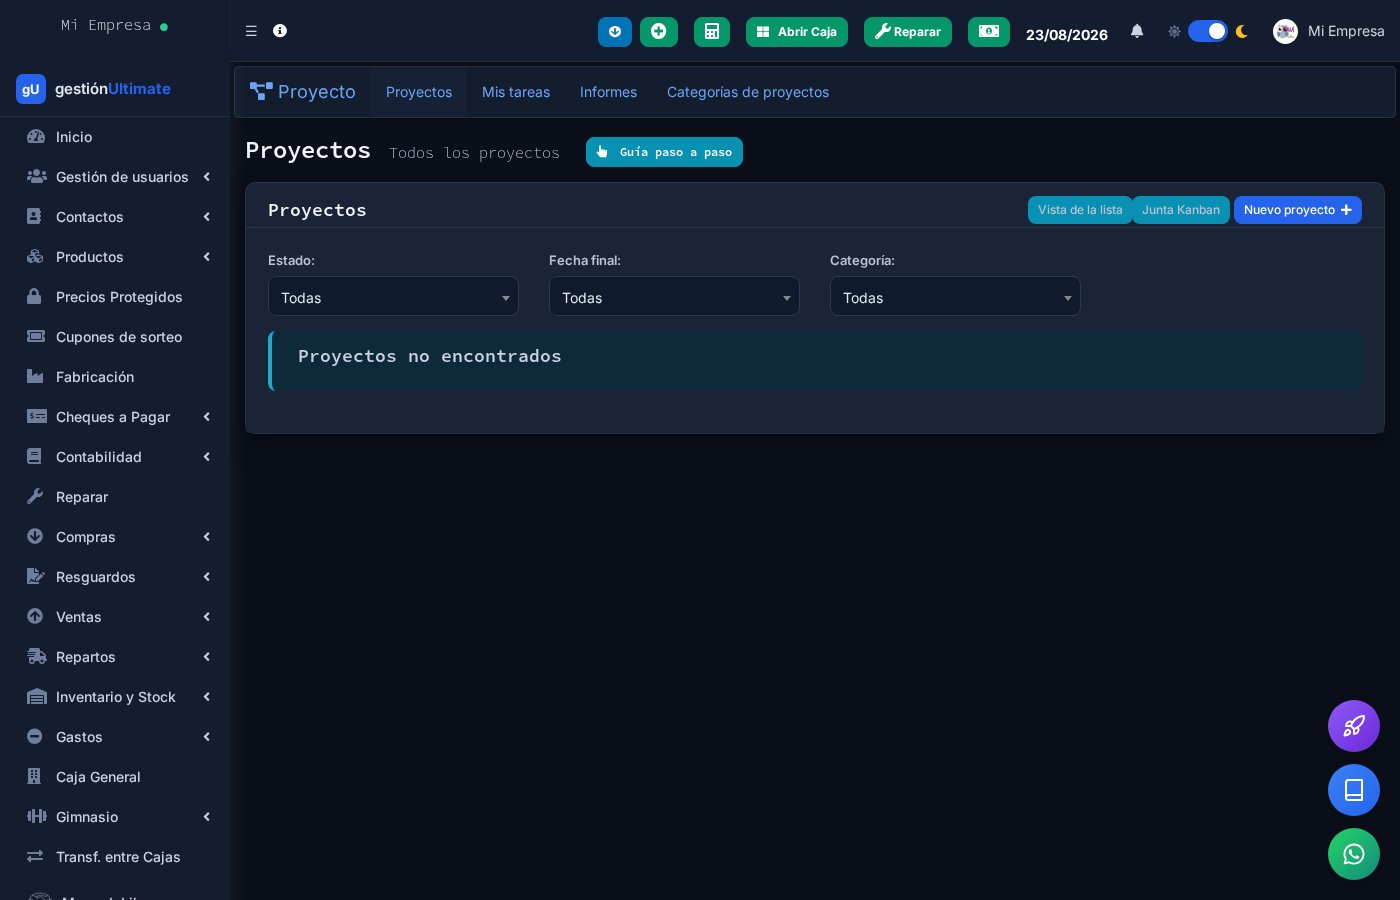Image resolution: width=1400 pixels, height=900 pixels.
Task: Switch to Mis tareas tab
Action: click(x=516, y=92)
